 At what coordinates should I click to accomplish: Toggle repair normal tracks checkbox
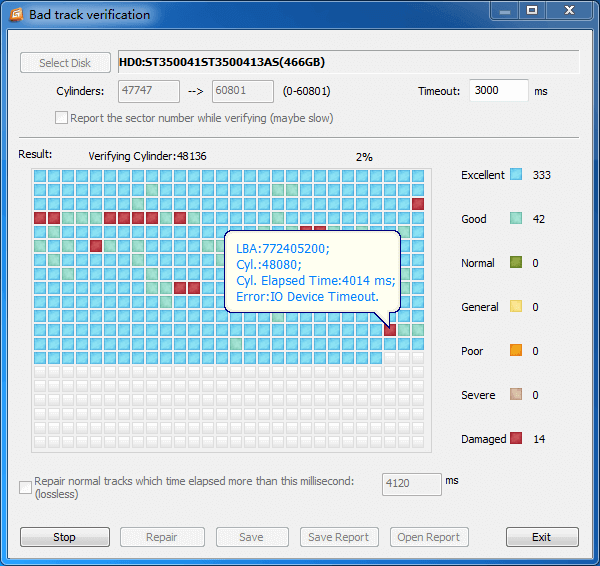26,487
